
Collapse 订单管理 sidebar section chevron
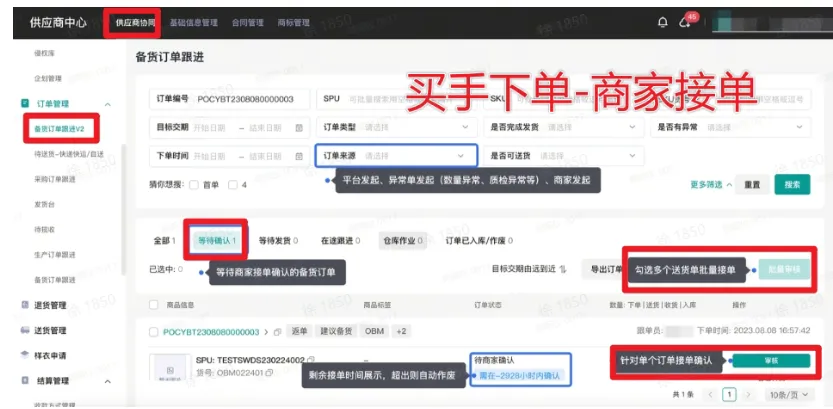pyautogui.click(x=108, y=104)
